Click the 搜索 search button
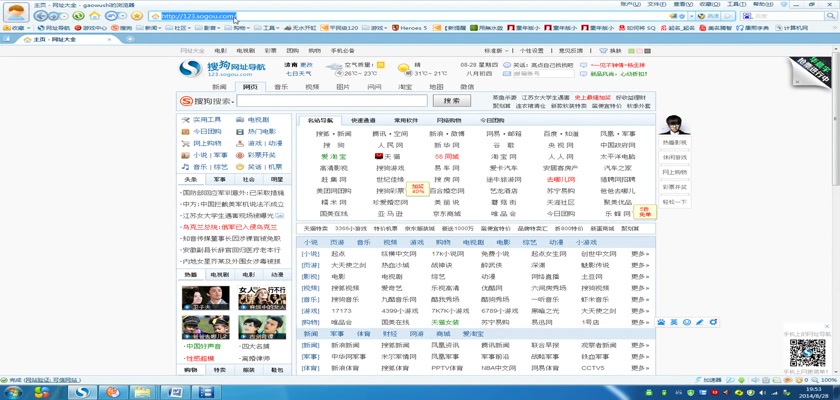 click(x=452, y=101)
